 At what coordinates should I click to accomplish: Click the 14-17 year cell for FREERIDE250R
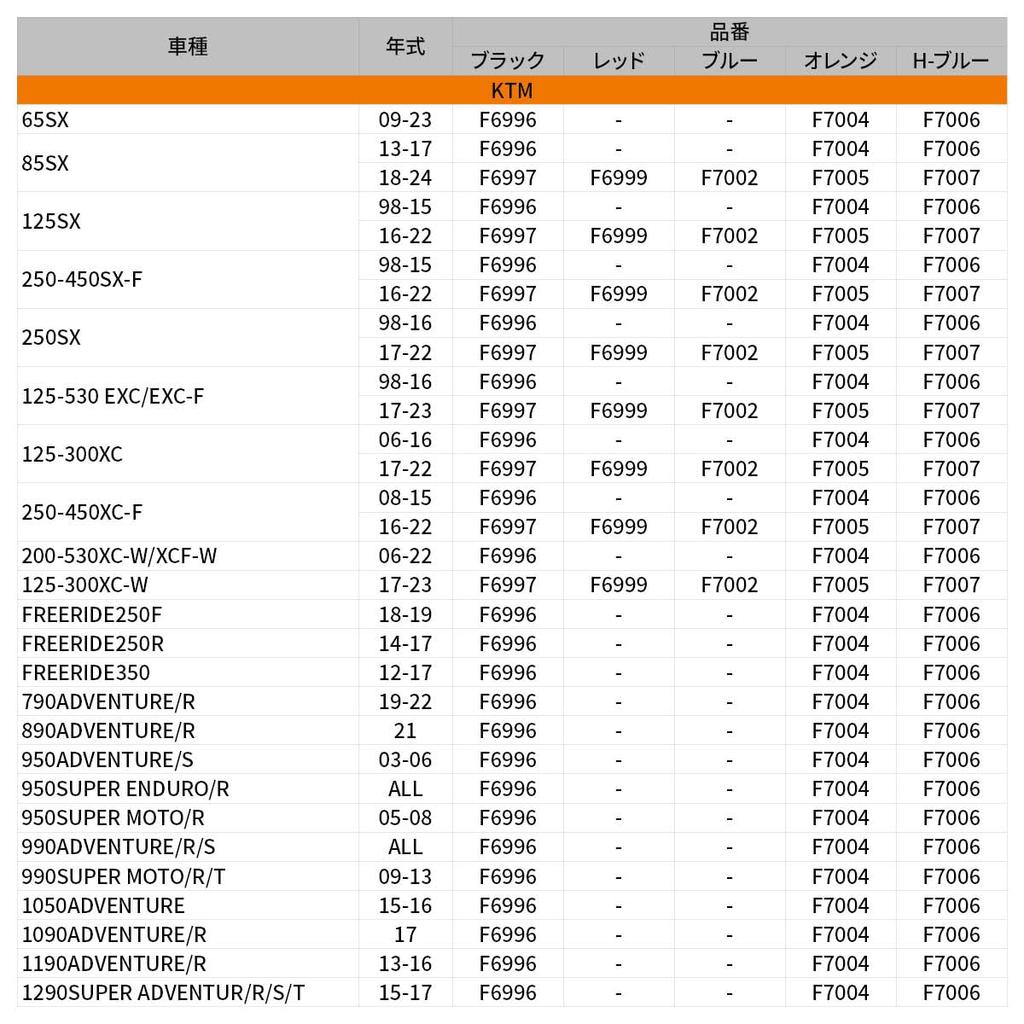405,643
